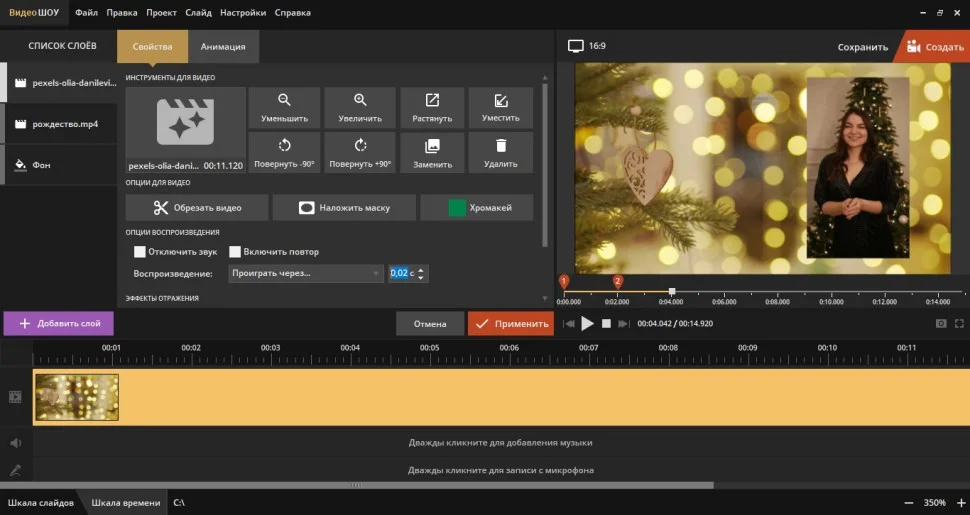This screenshot has height=515, width=970.
Task: Replace video using Заменить icon
Action: 432,152
